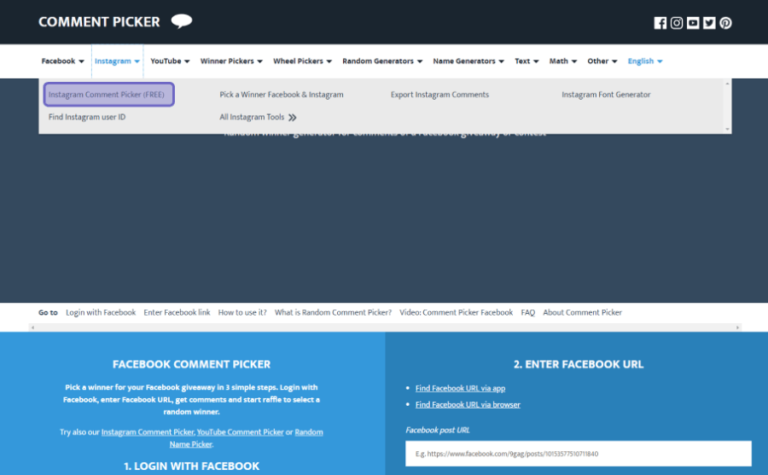Select Export Instagram Comments
768x475 pixels.
click(x=439, y=95)
